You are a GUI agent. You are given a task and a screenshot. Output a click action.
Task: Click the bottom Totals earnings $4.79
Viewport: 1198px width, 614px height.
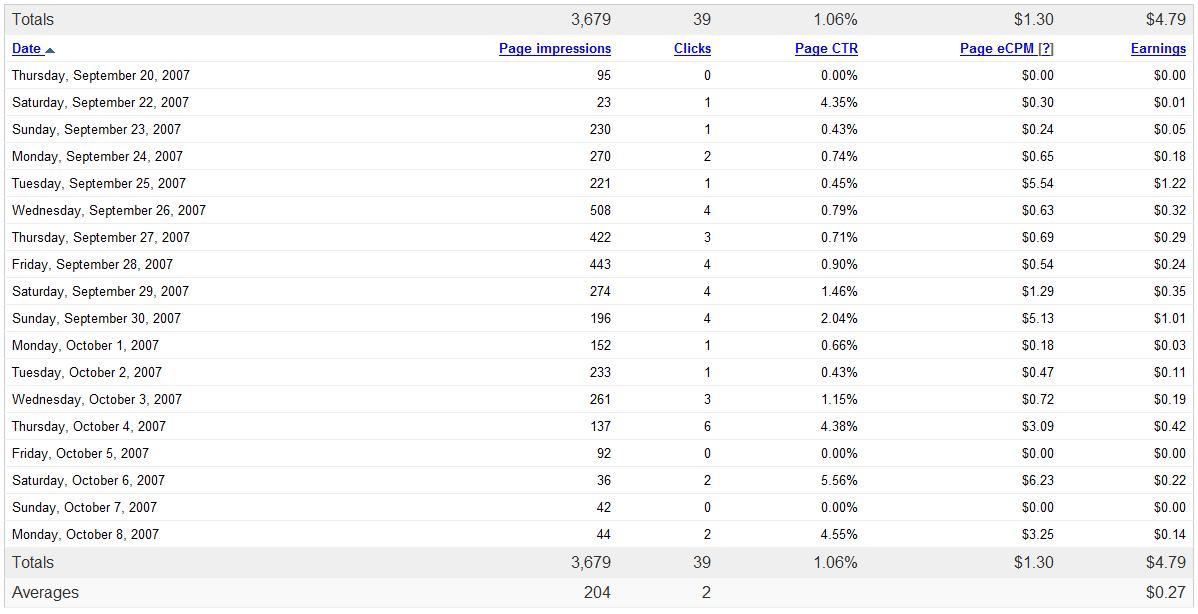tap(1166, 563)
